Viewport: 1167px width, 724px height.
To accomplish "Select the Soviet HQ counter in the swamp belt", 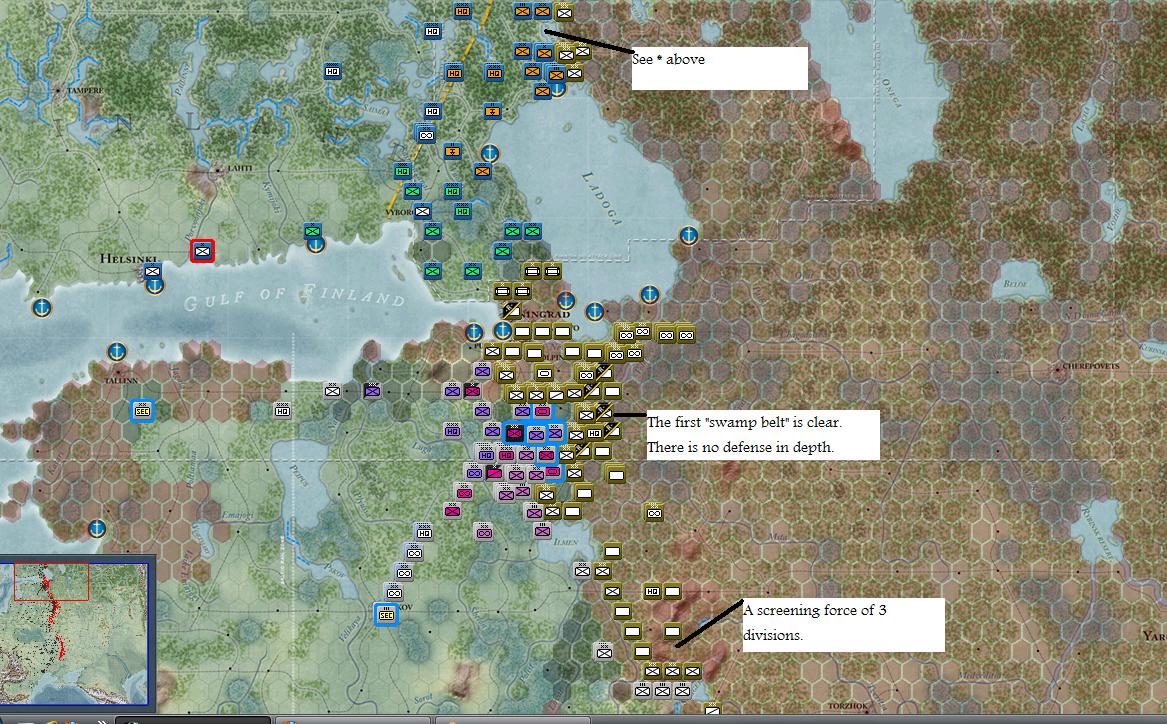I will (x=594, y=433).
